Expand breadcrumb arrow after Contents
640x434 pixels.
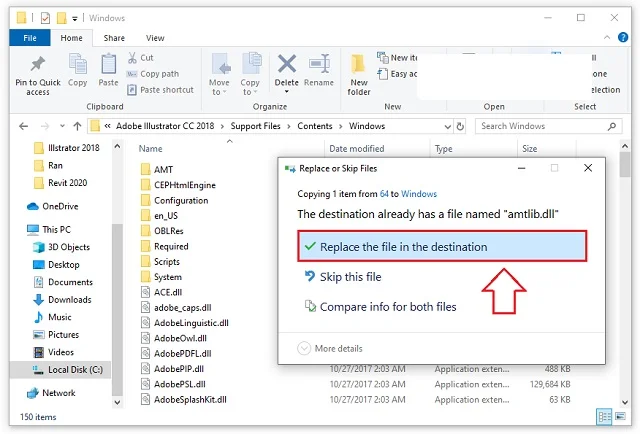pos(340,126)
